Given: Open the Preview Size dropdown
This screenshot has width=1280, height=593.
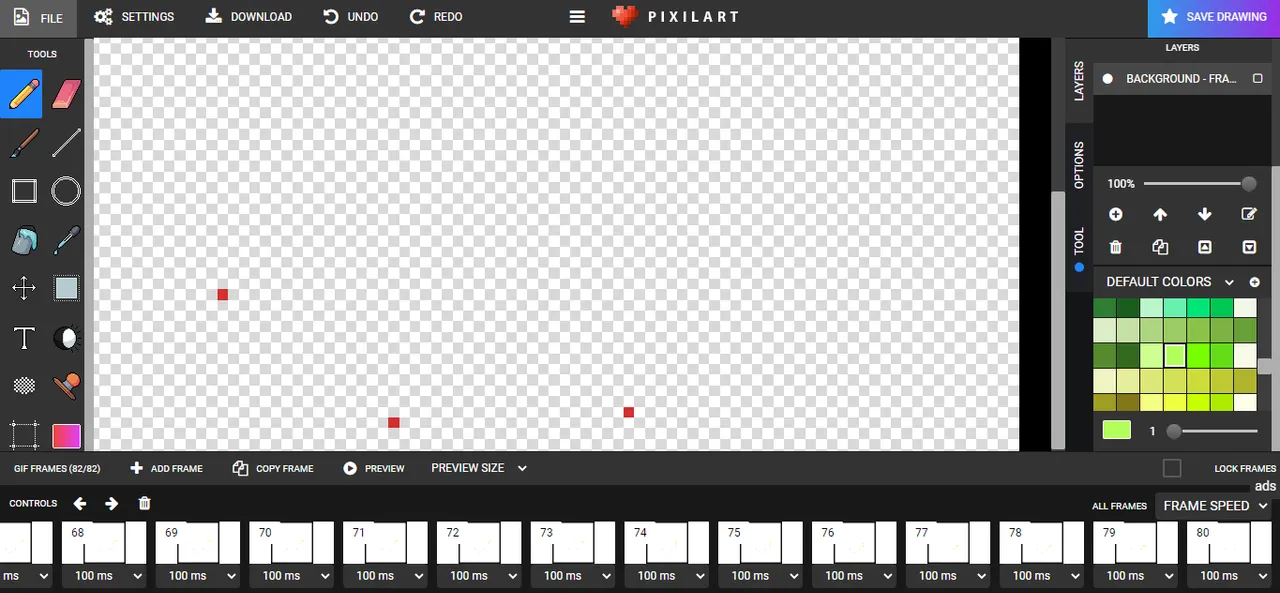Looking at the screenshot, I should (479, 468).
